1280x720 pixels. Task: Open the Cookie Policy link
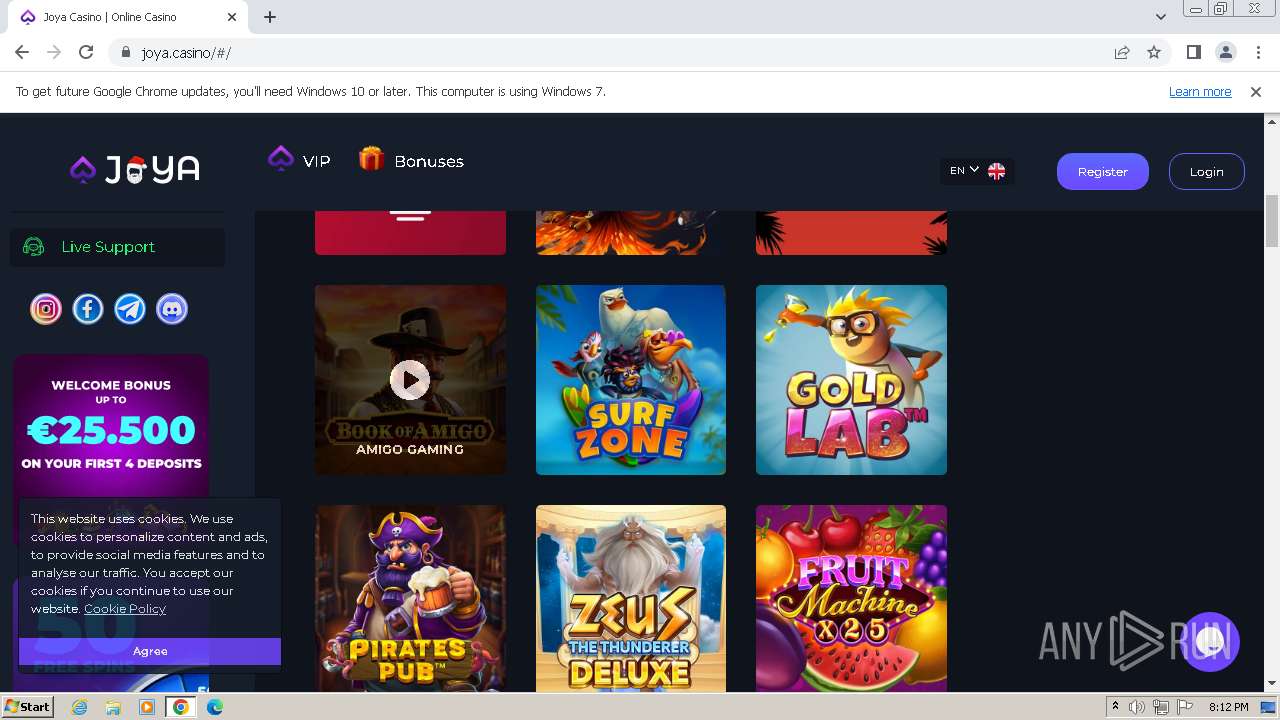point(125,608)
